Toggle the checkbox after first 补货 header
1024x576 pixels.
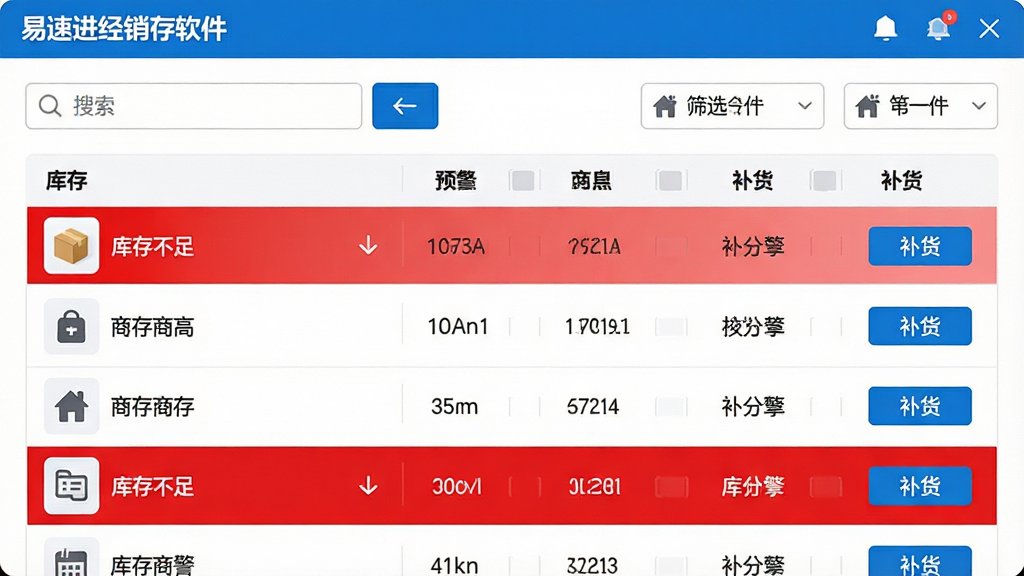pos(824,180)
